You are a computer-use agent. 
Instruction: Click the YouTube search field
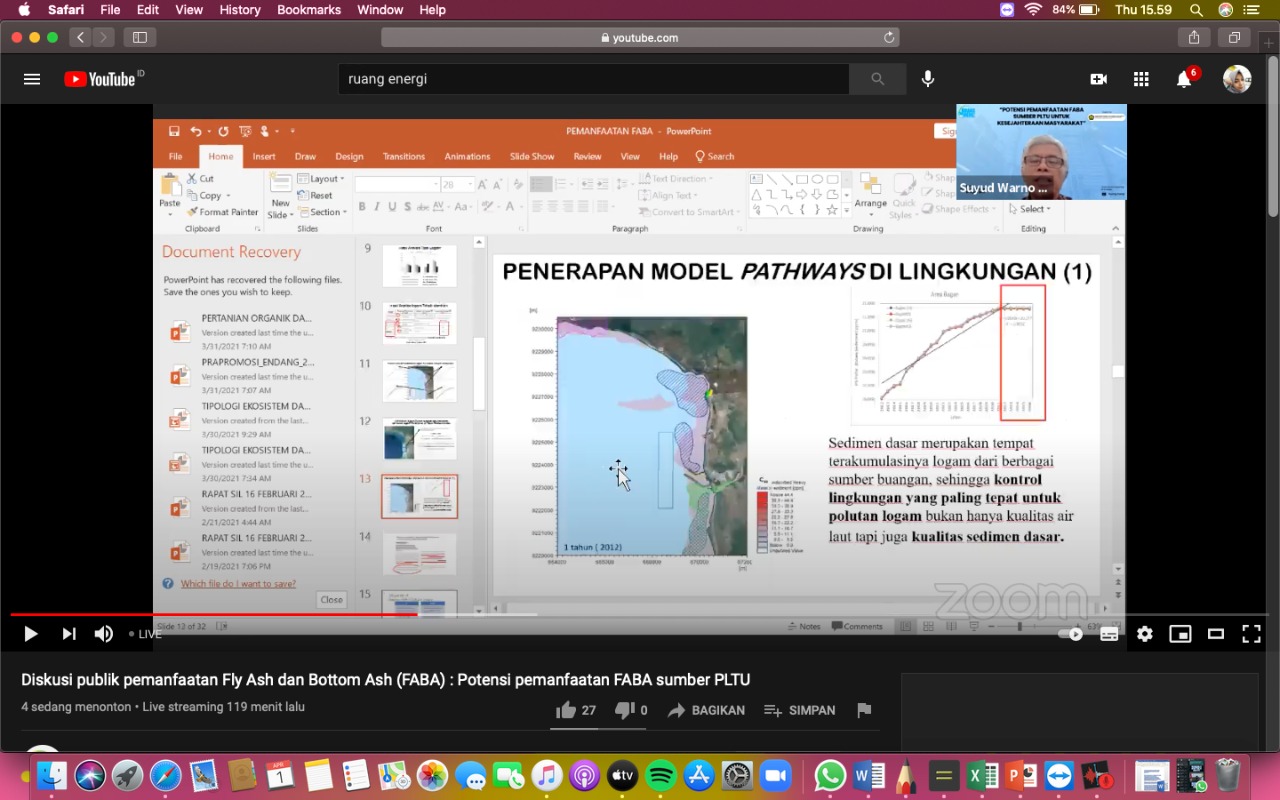click(594, 79)
